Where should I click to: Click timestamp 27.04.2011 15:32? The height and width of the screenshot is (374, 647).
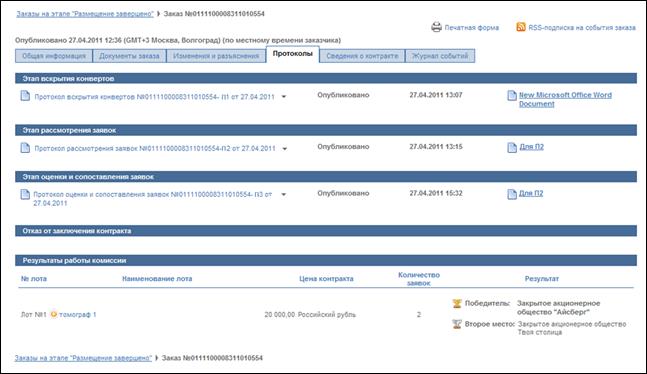pos(436,193)
